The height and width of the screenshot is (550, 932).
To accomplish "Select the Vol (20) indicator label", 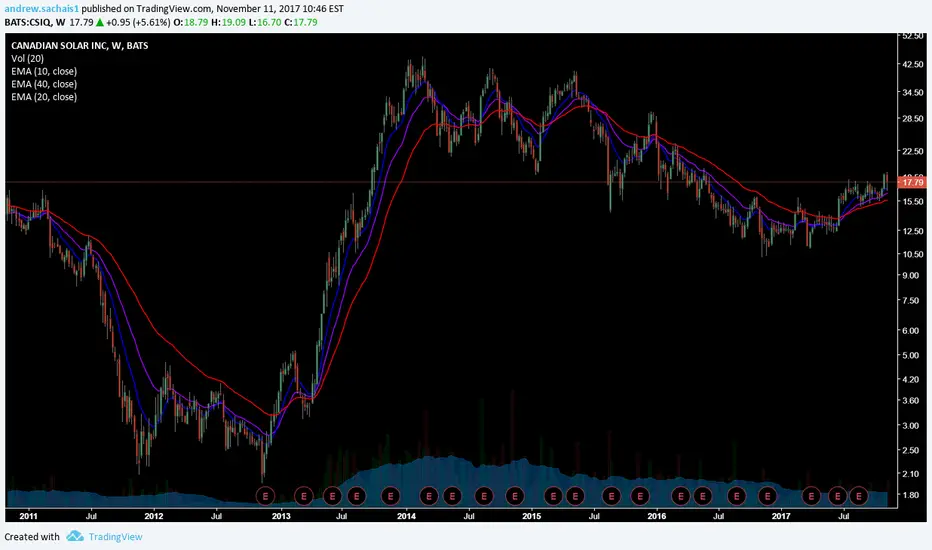I will [x=27, y=58].
